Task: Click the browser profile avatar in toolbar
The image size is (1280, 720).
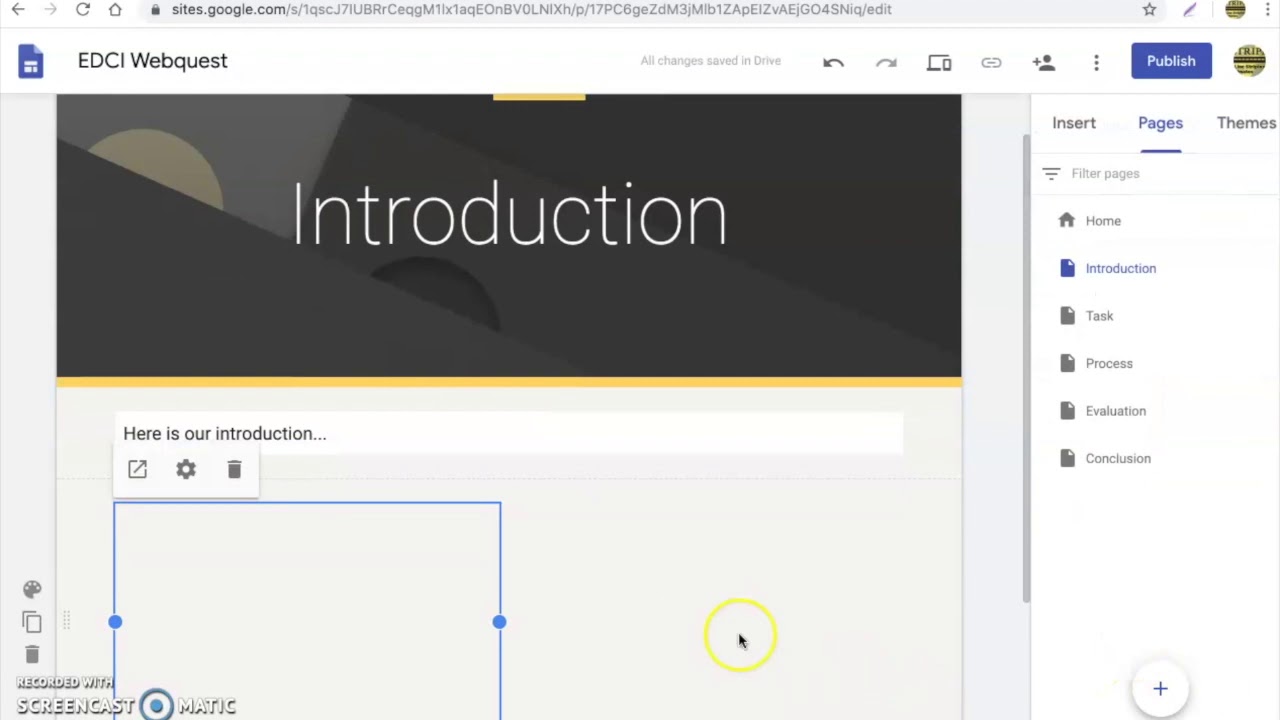Action: click(1235, 10)
